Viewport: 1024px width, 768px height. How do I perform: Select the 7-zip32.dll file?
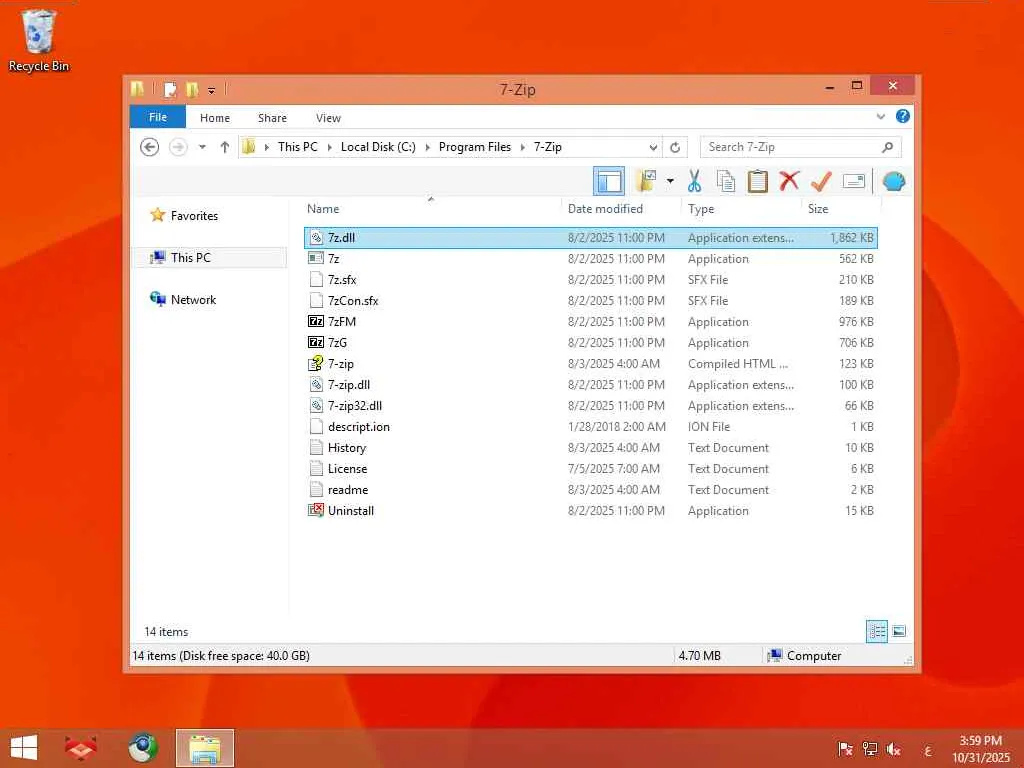(590, 406)
